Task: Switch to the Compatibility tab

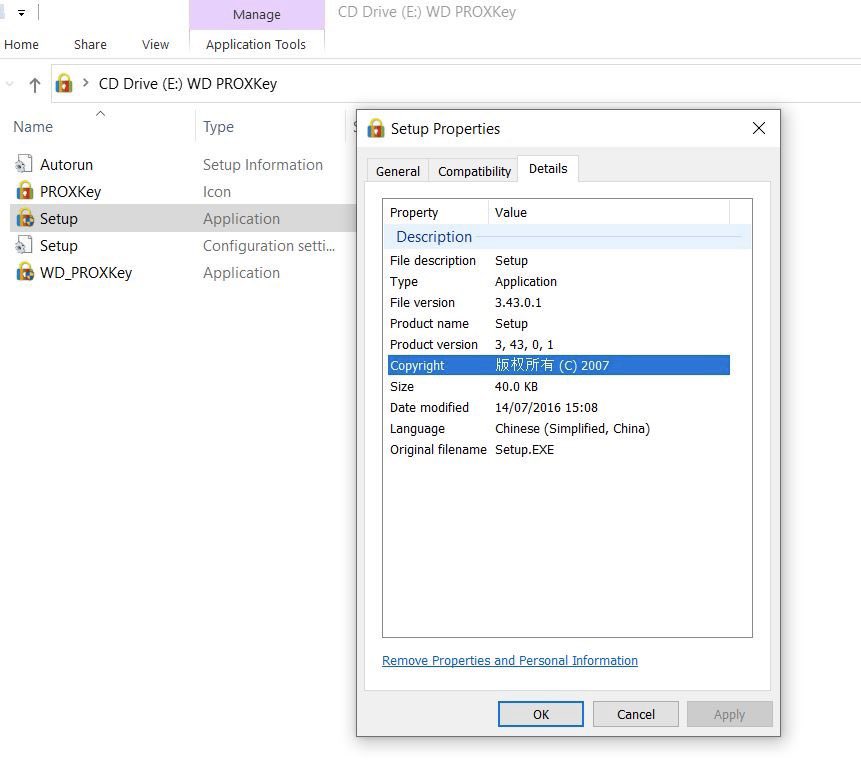Action: (x=474, y=171)
